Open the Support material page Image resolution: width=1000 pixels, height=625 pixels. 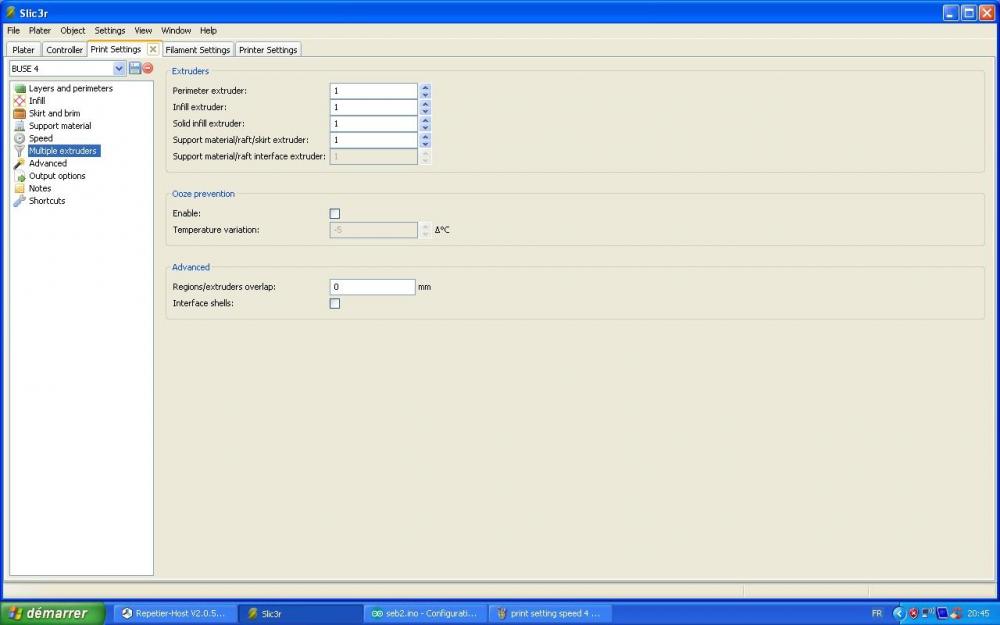tap(60, 126)
